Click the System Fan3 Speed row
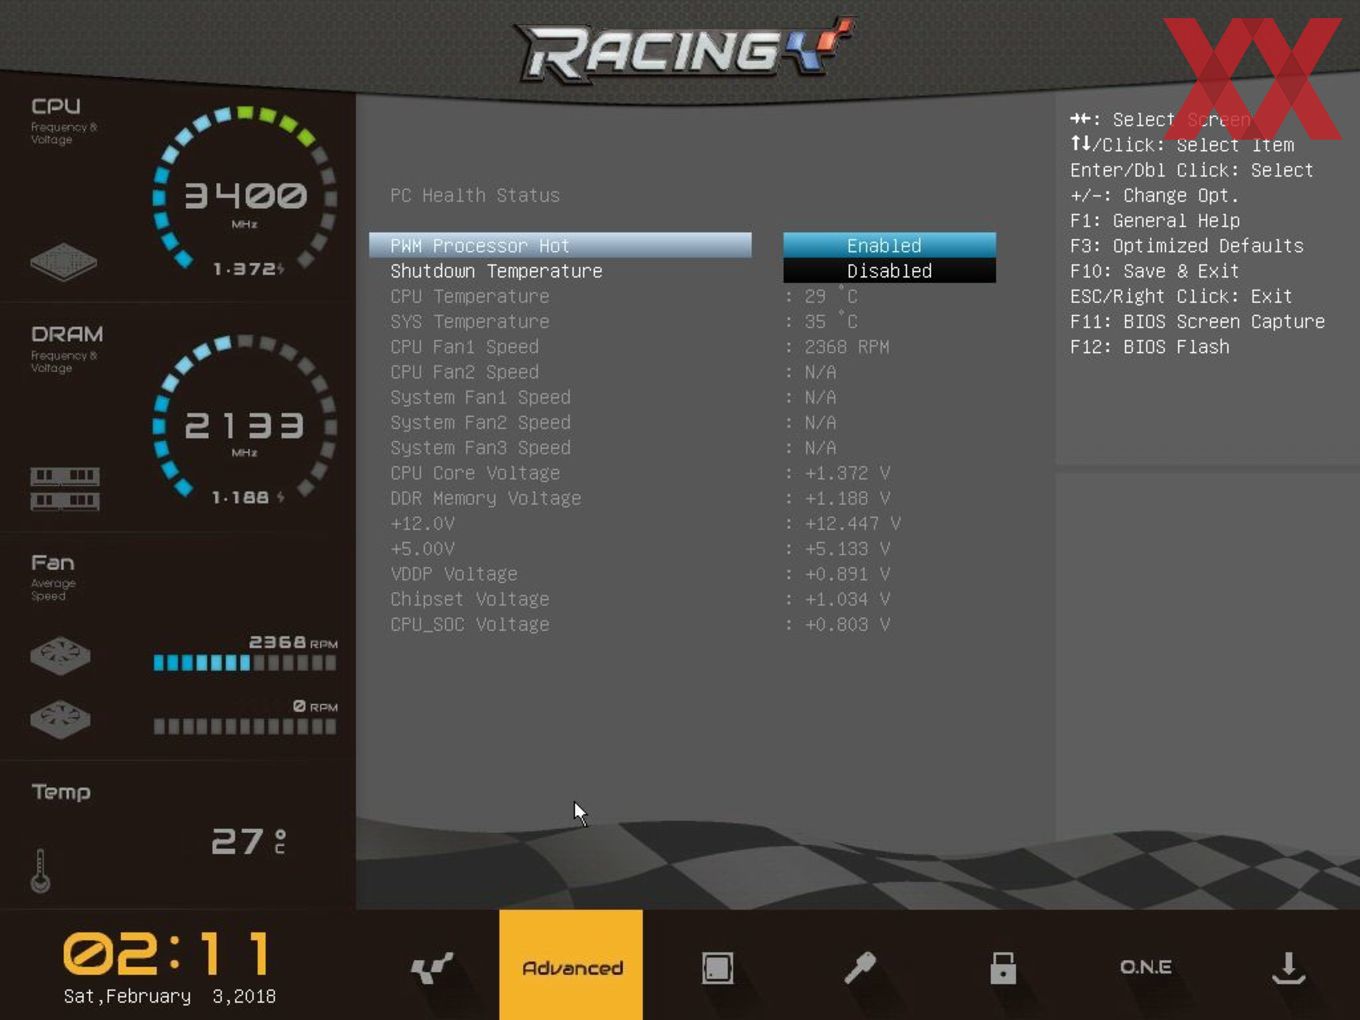 point(640,447)
